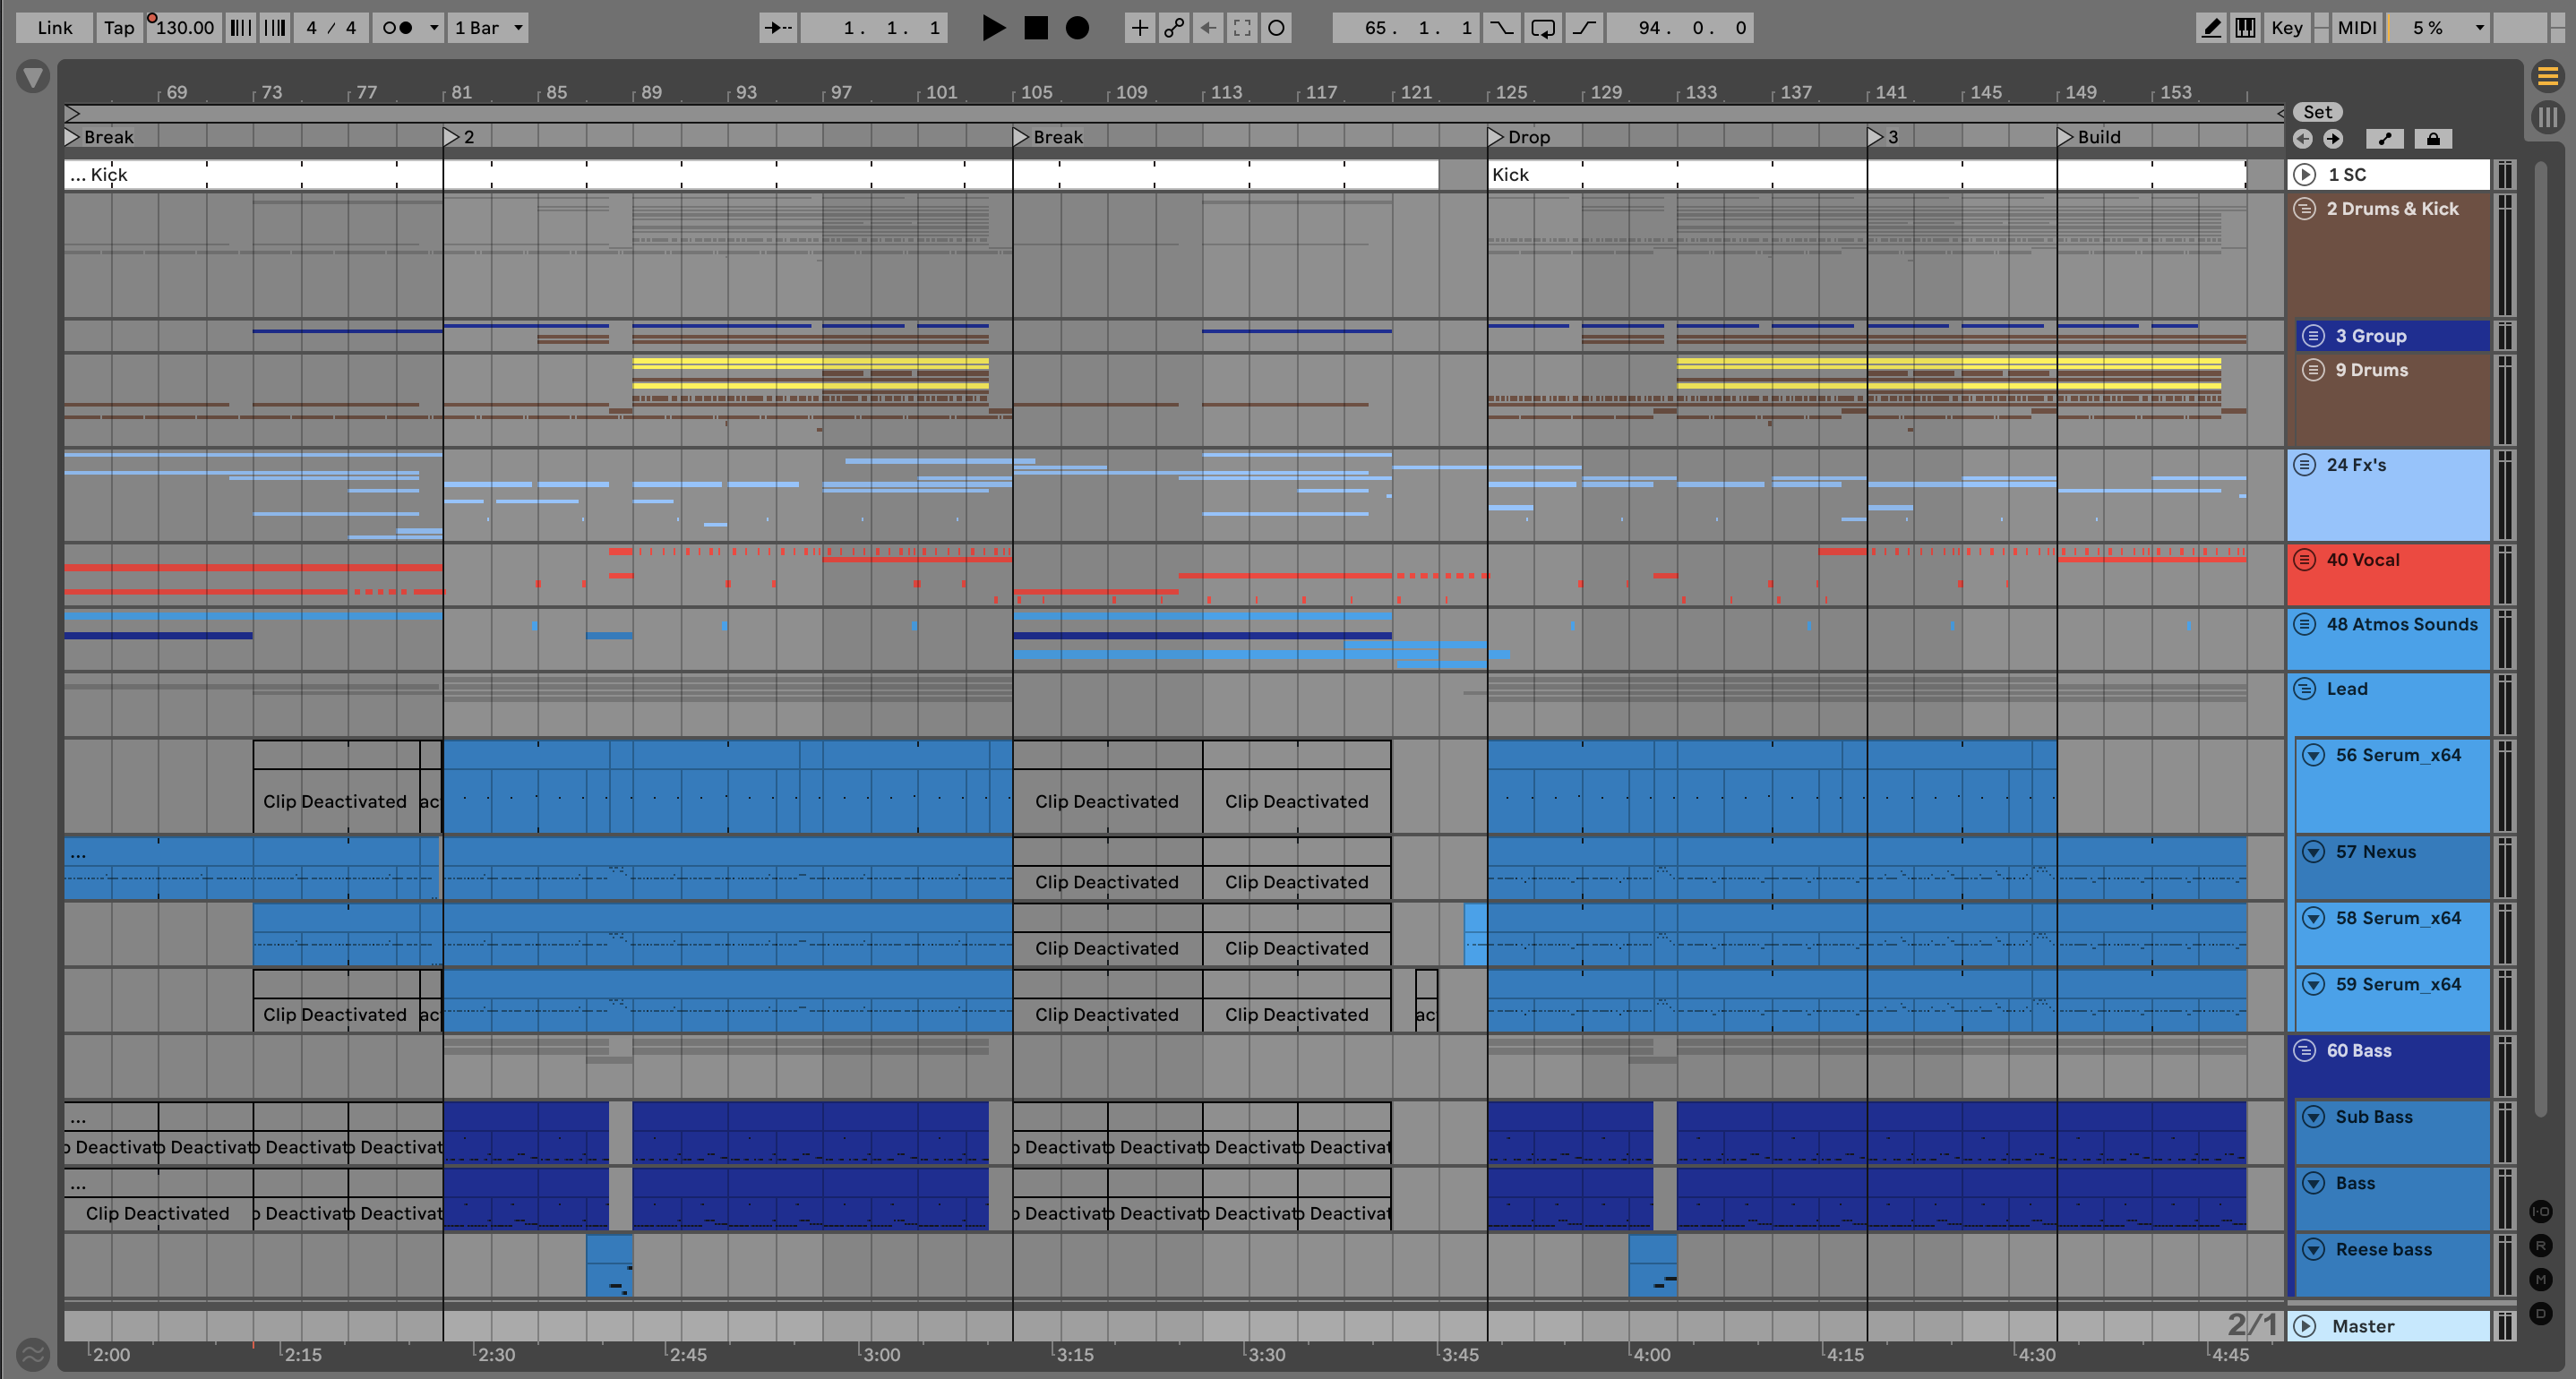Open quantization menu showing 1 Bar
Image resolution: width=2576 pixels, height=1379 pixels.
tap(488, 28)
